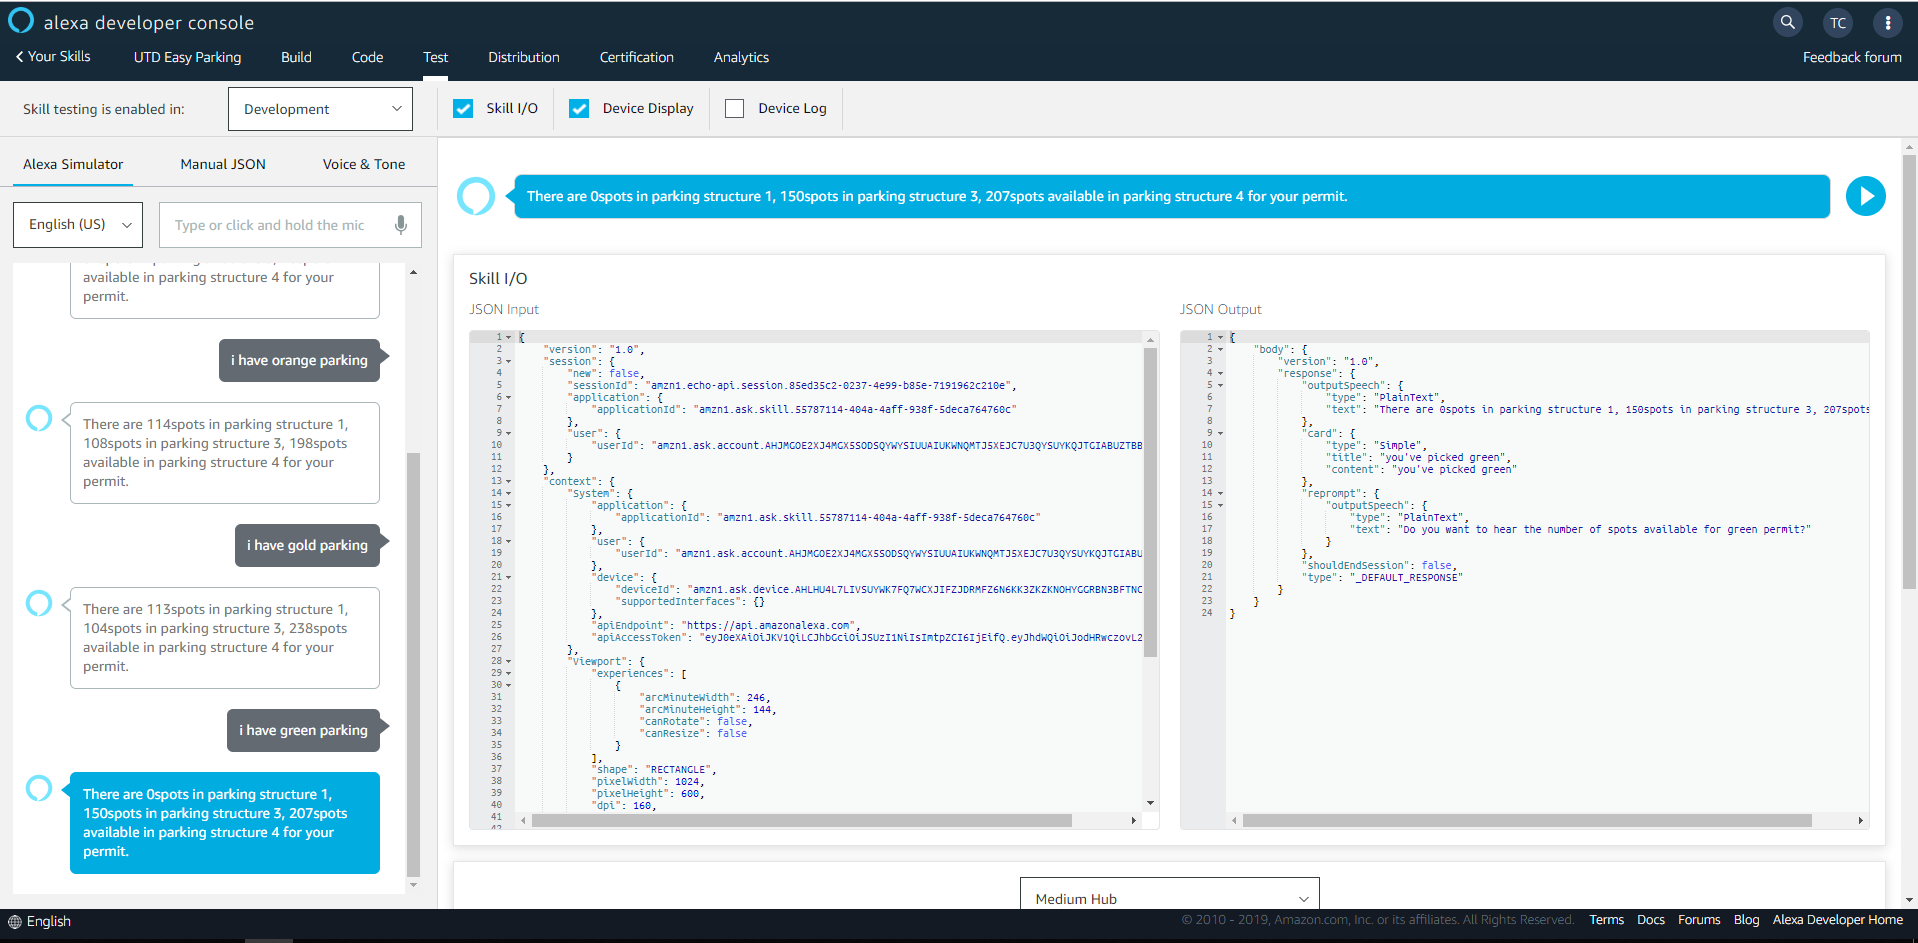Open the TC user account avatar
The image size is (1918, 943).
pos(1838,23)
